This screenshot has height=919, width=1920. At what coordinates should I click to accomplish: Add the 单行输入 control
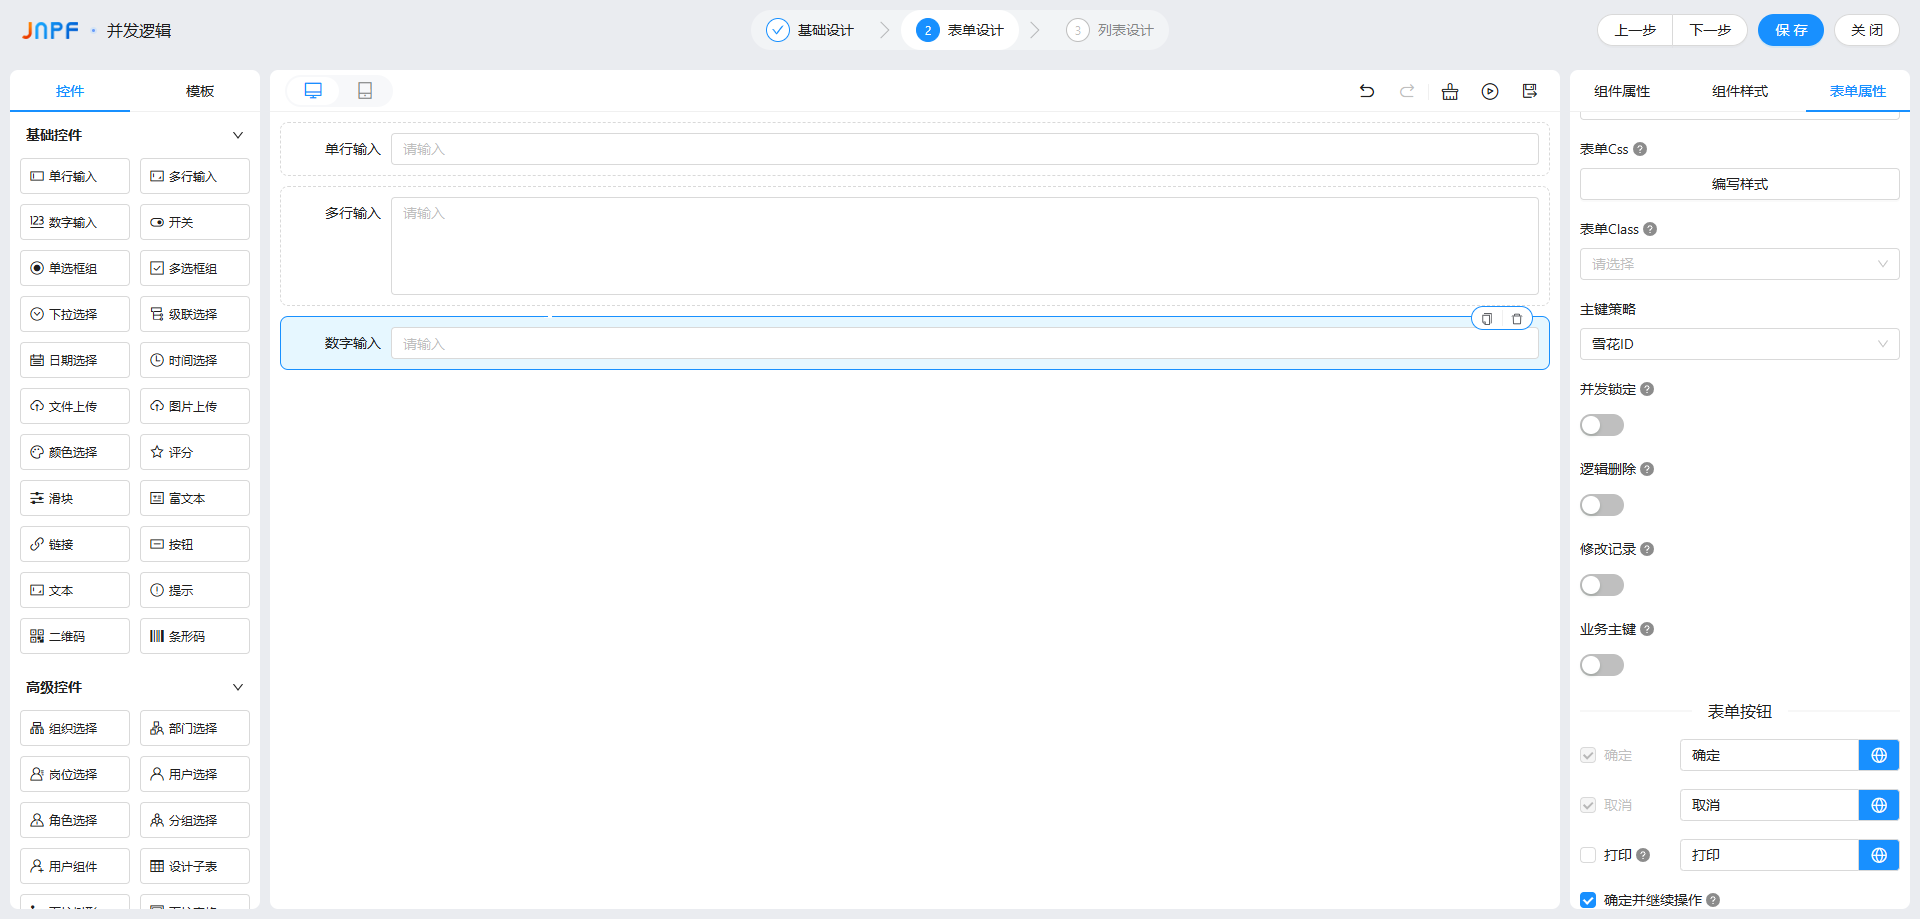[x=75, y=176]
